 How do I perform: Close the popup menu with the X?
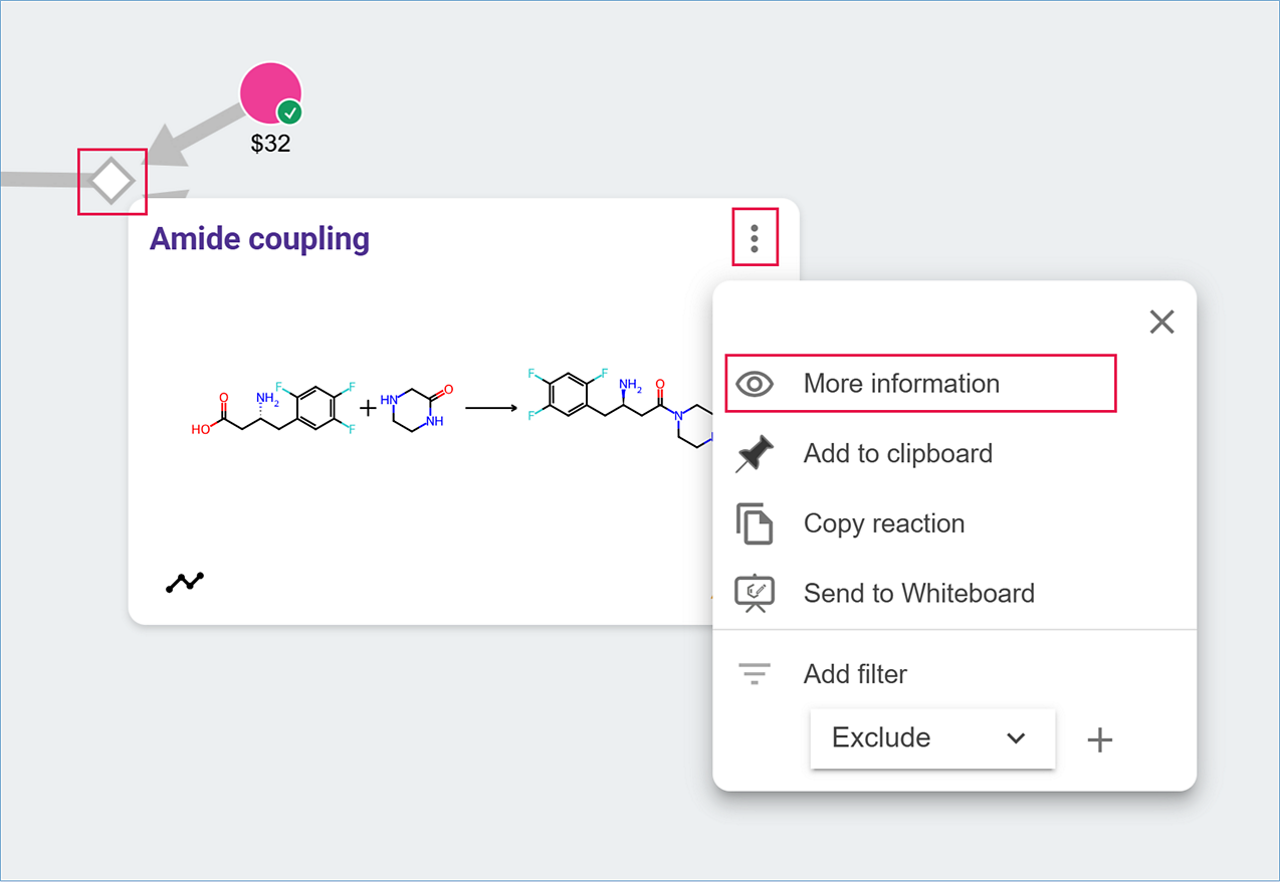1161,322
